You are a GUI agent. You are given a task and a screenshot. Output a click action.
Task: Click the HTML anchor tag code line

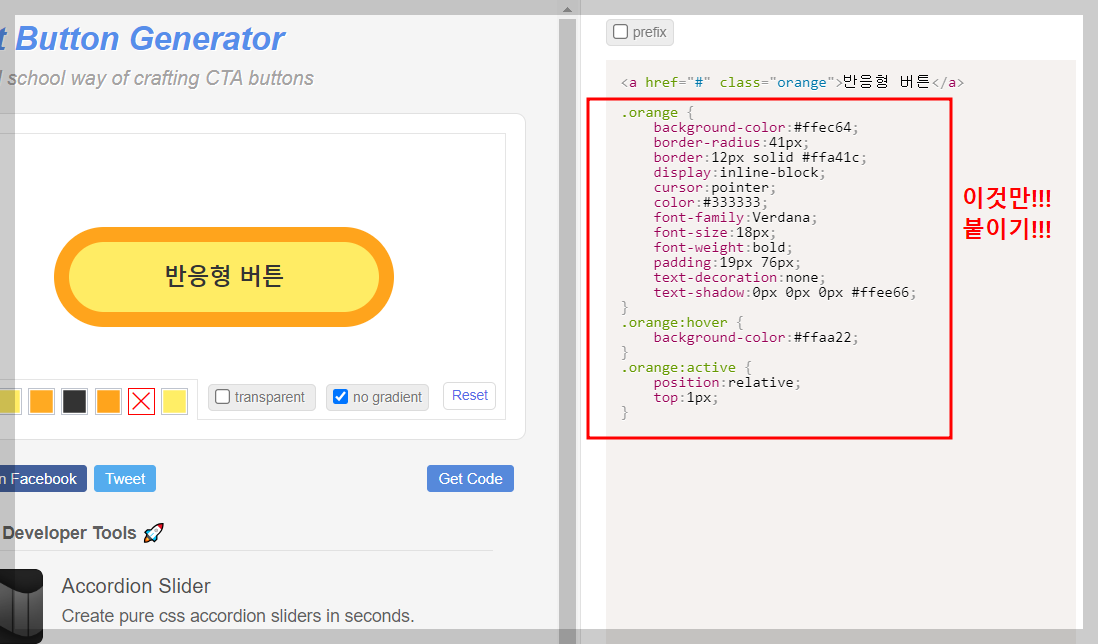tap(792, 83)
